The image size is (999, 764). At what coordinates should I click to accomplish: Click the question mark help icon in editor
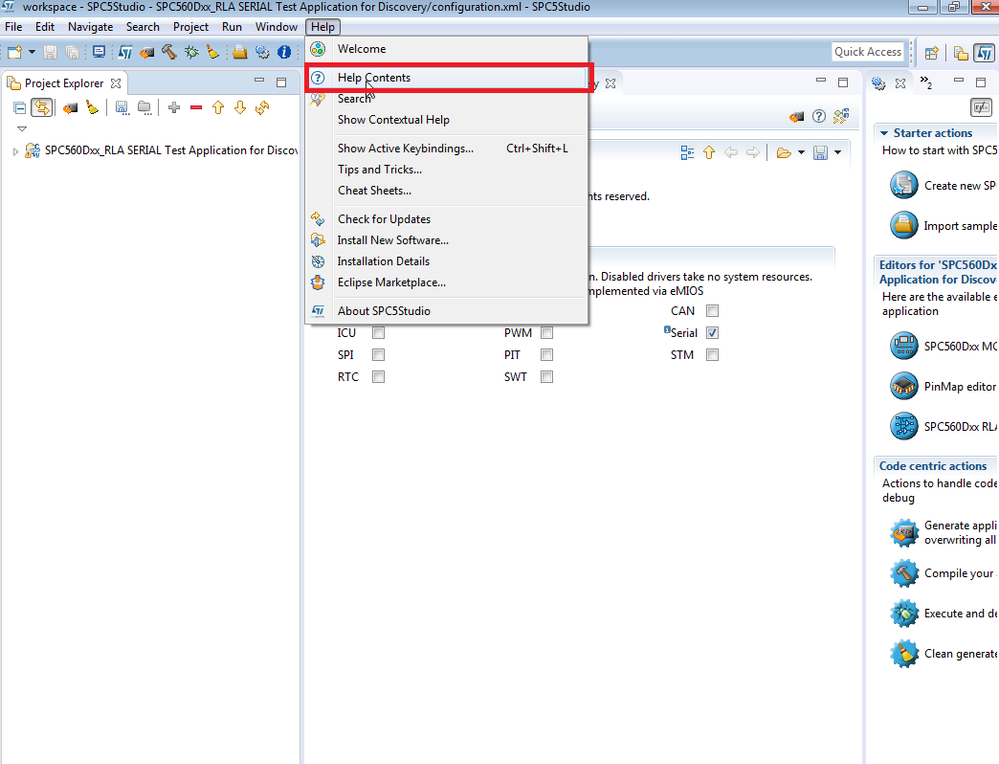tap(819, 116)
